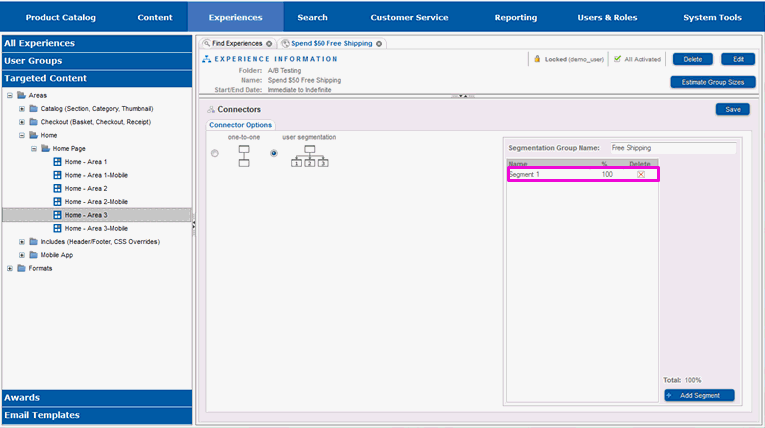Click the Home - Area 3-Mobile grid icon
This screenshot has height=428, width=765.
point(57,228)
